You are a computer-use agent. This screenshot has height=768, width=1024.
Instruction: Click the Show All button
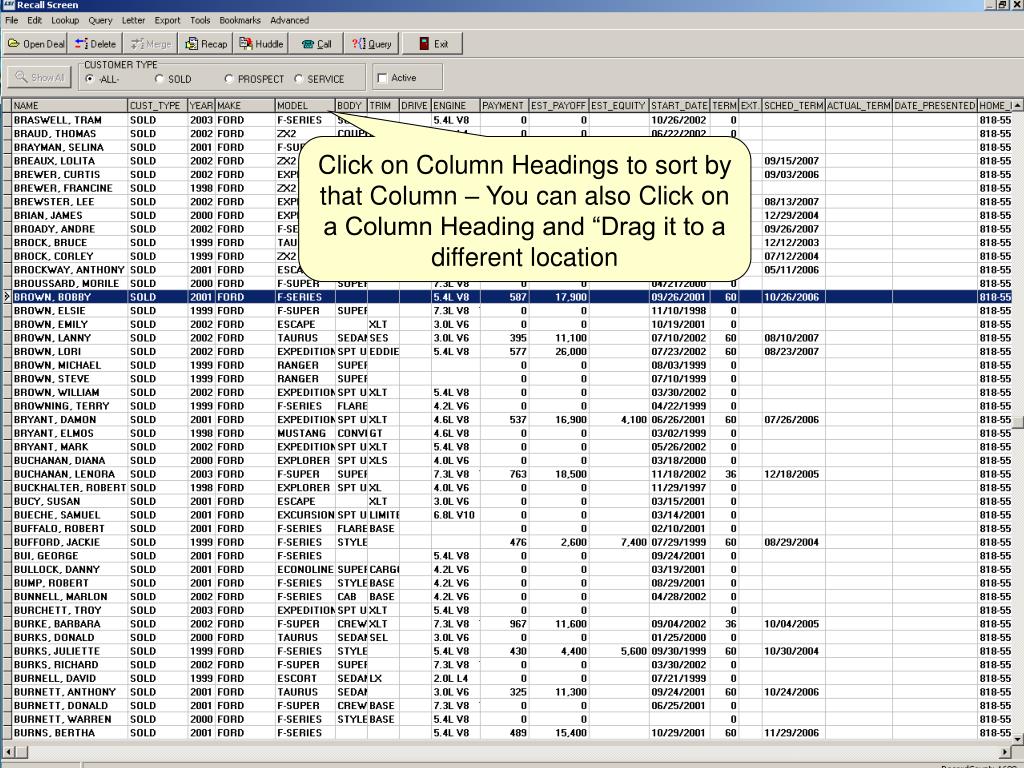coord(40,77)
